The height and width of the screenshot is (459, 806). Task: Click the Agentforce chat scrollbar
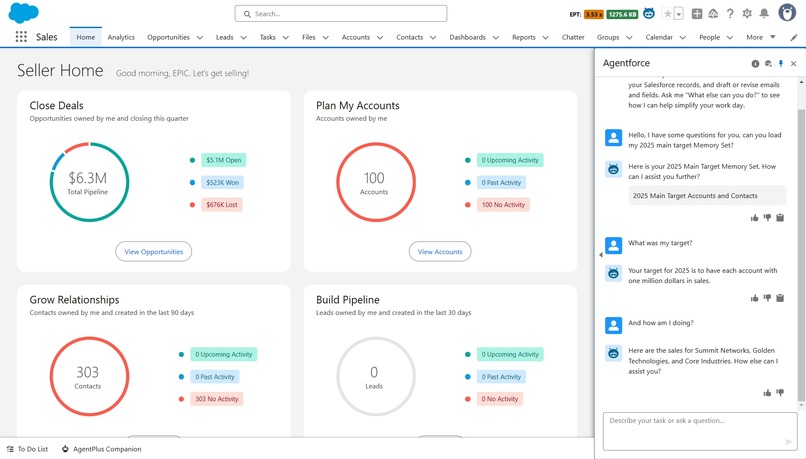(x=801, y=255)
